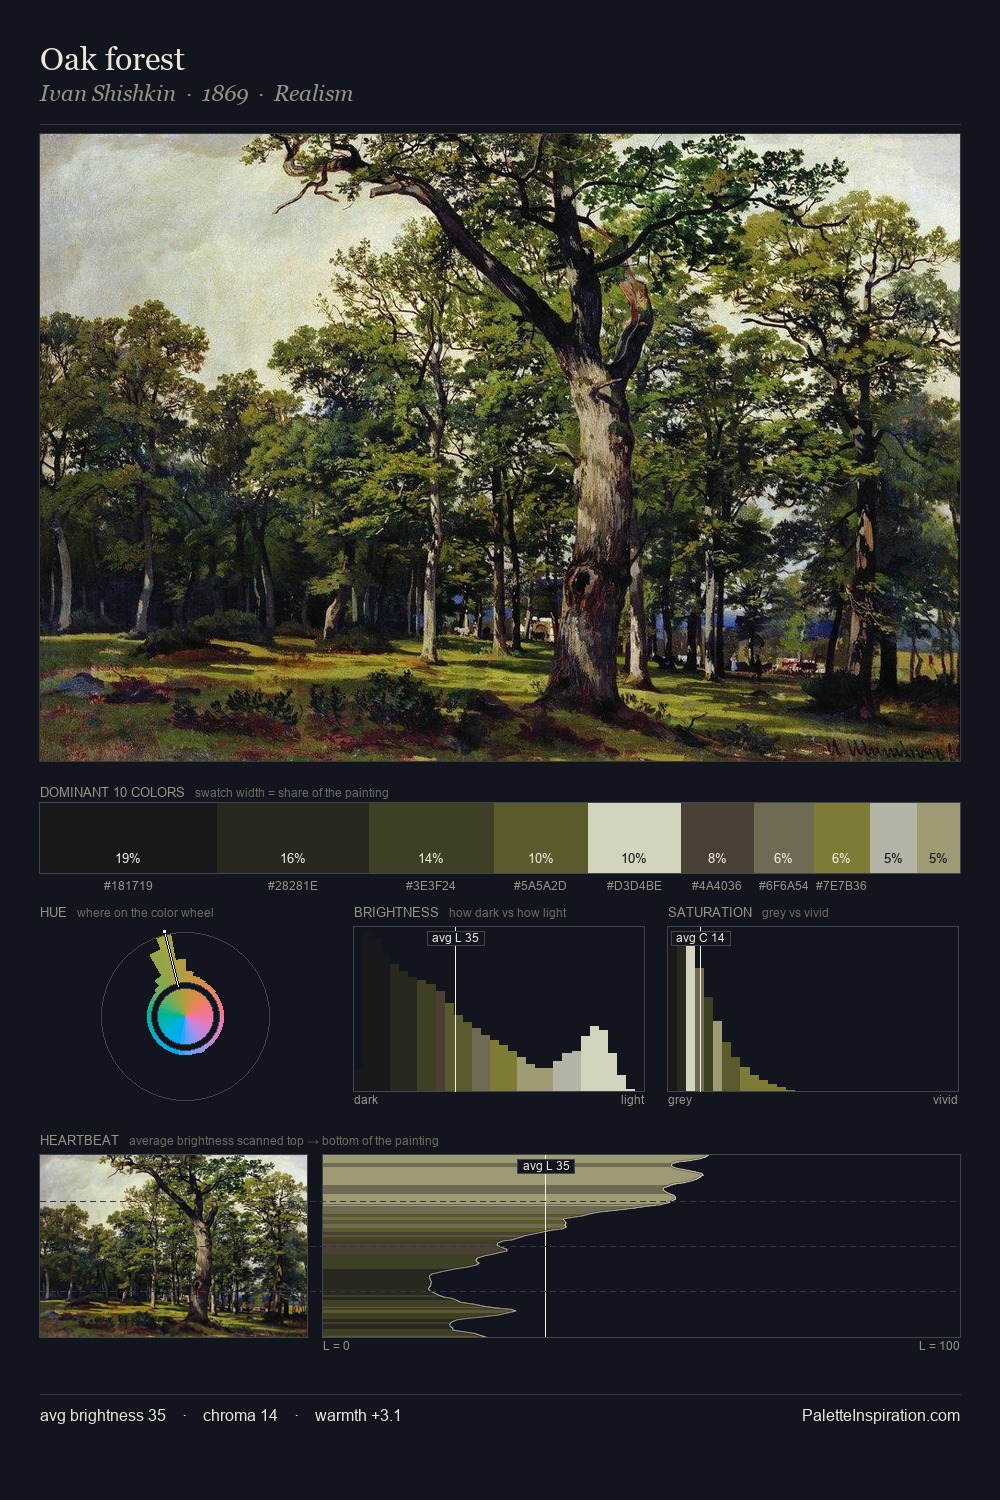Click the artist name Ivan Shishkin
This screenshot has width=1000, height=1500.
108,93
